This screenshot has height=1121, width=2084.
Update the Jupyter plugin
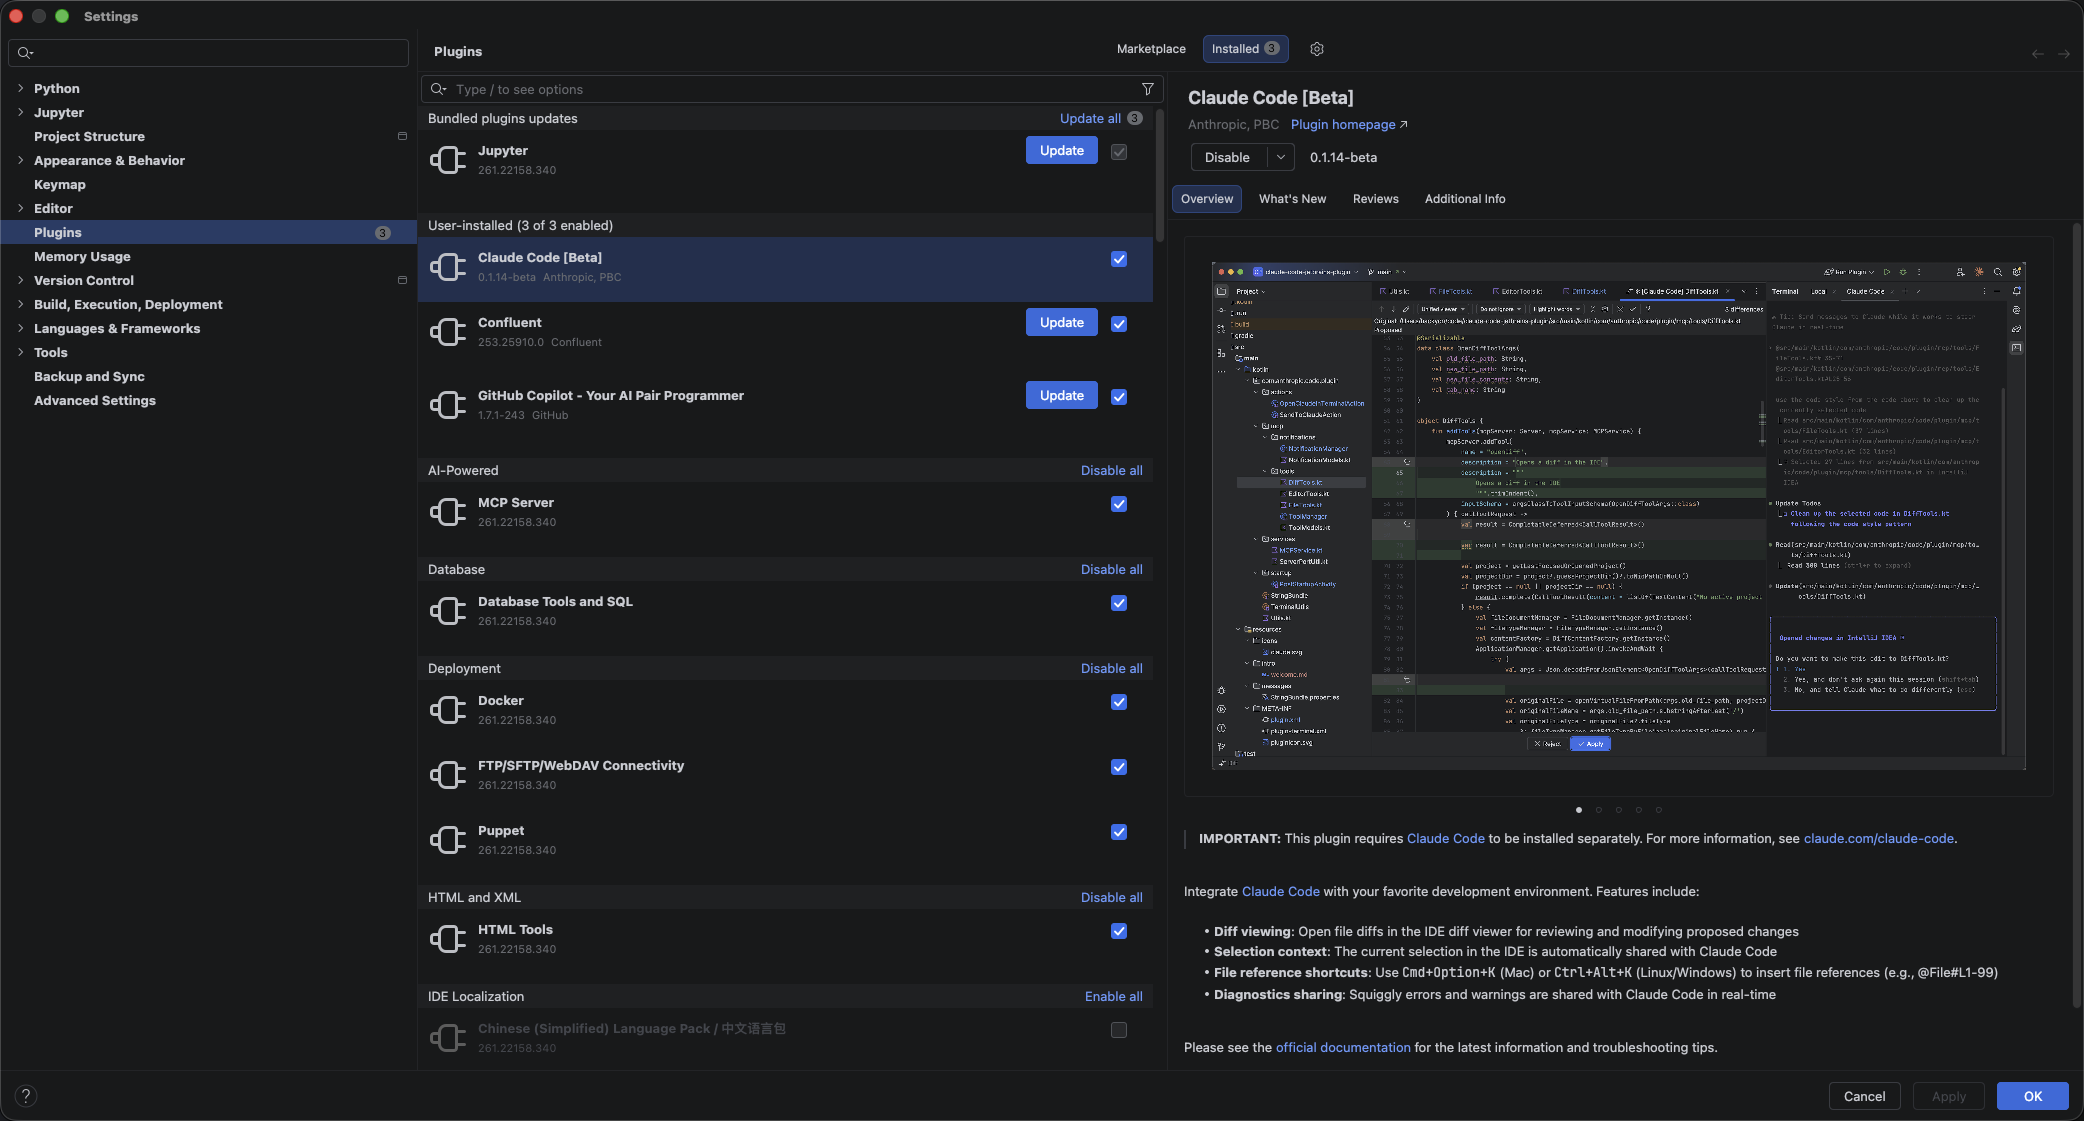click(1061, 150)
